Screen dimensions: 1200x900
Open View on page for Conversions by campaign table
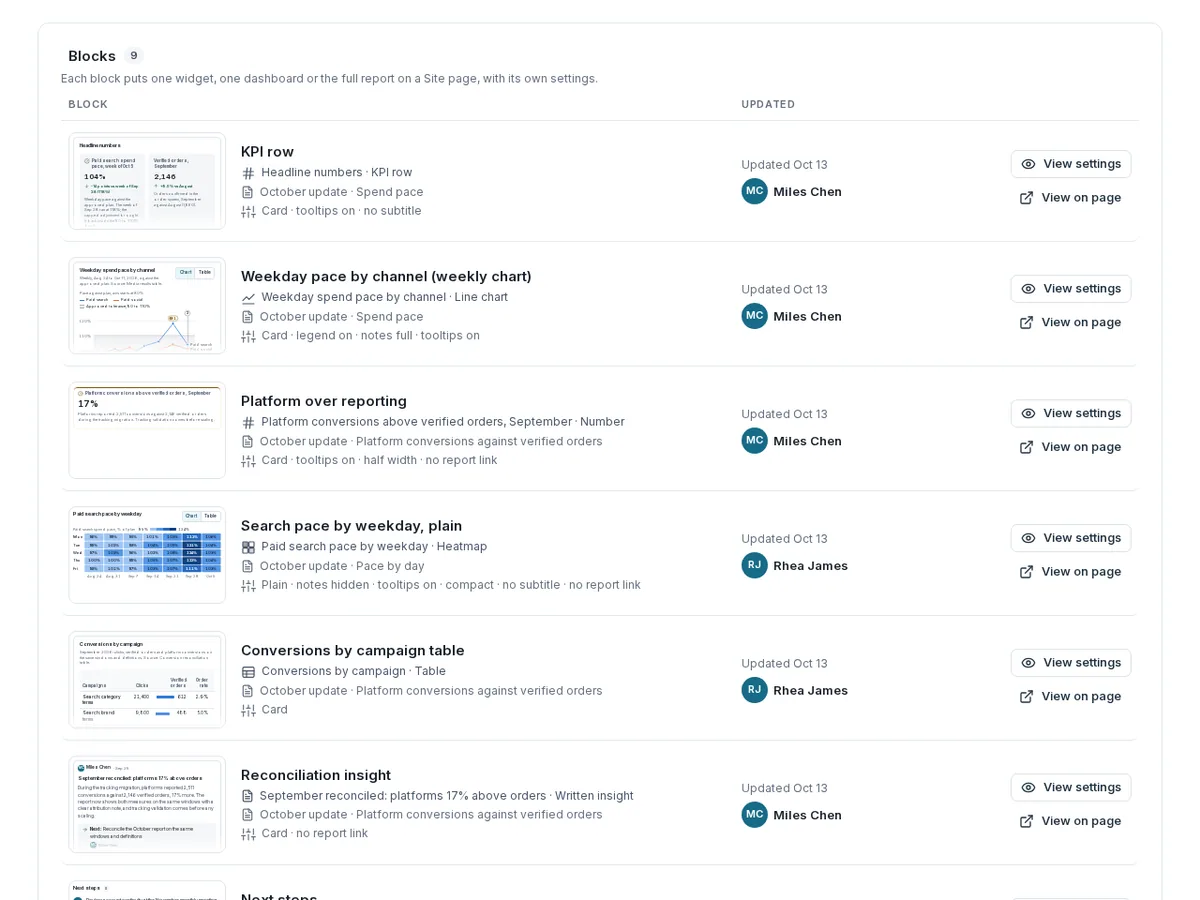(1071, 697)
